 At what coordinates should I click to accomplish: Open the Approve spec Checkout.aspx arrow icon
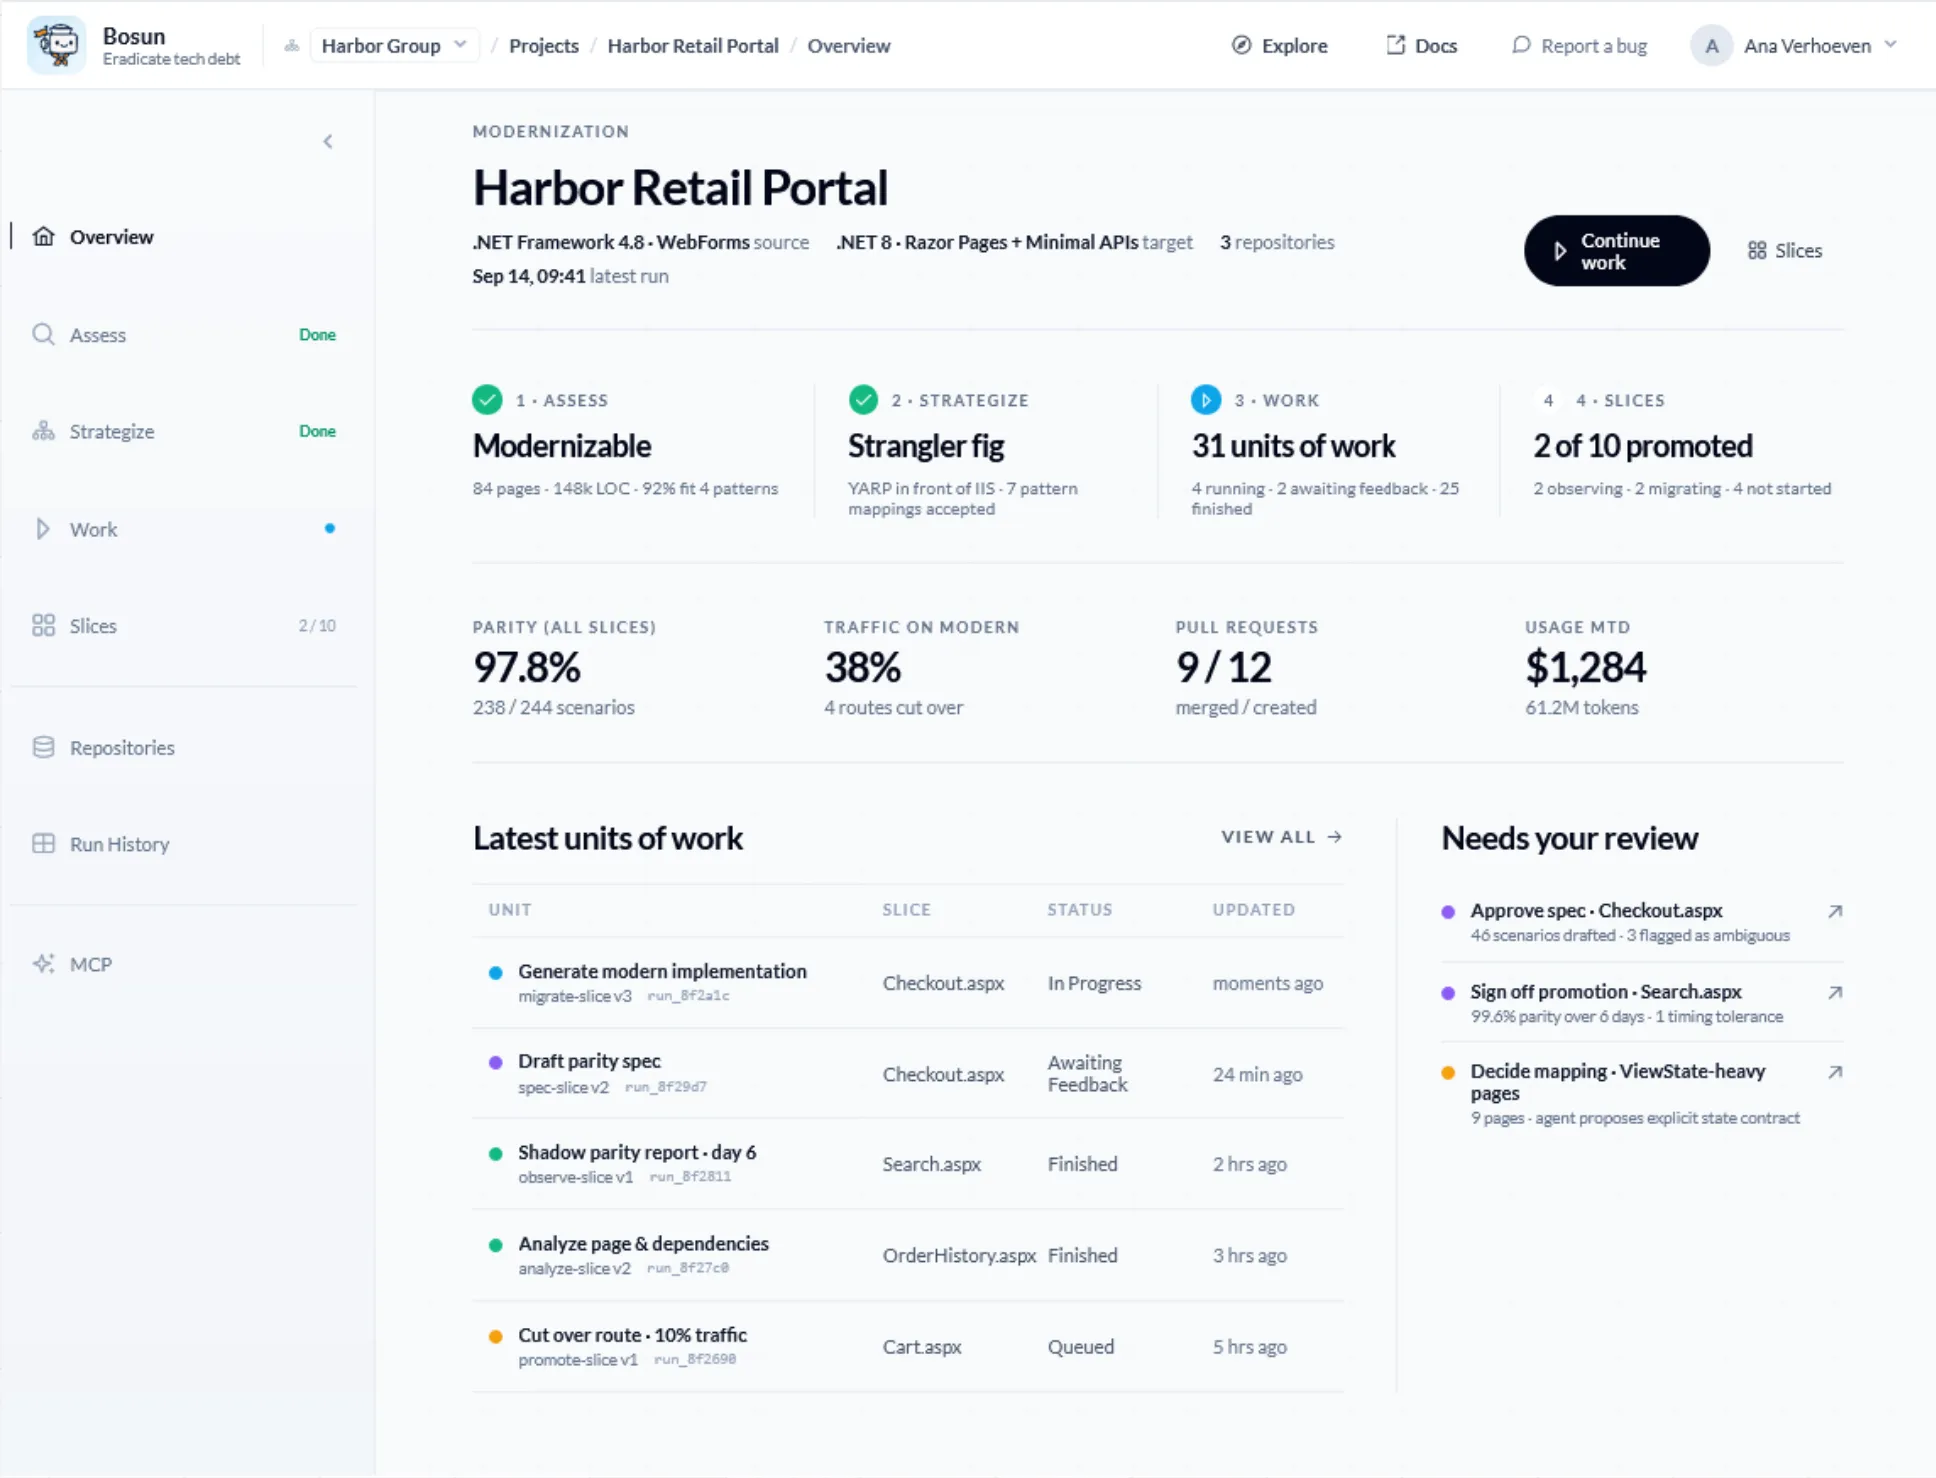[1835, 912]
